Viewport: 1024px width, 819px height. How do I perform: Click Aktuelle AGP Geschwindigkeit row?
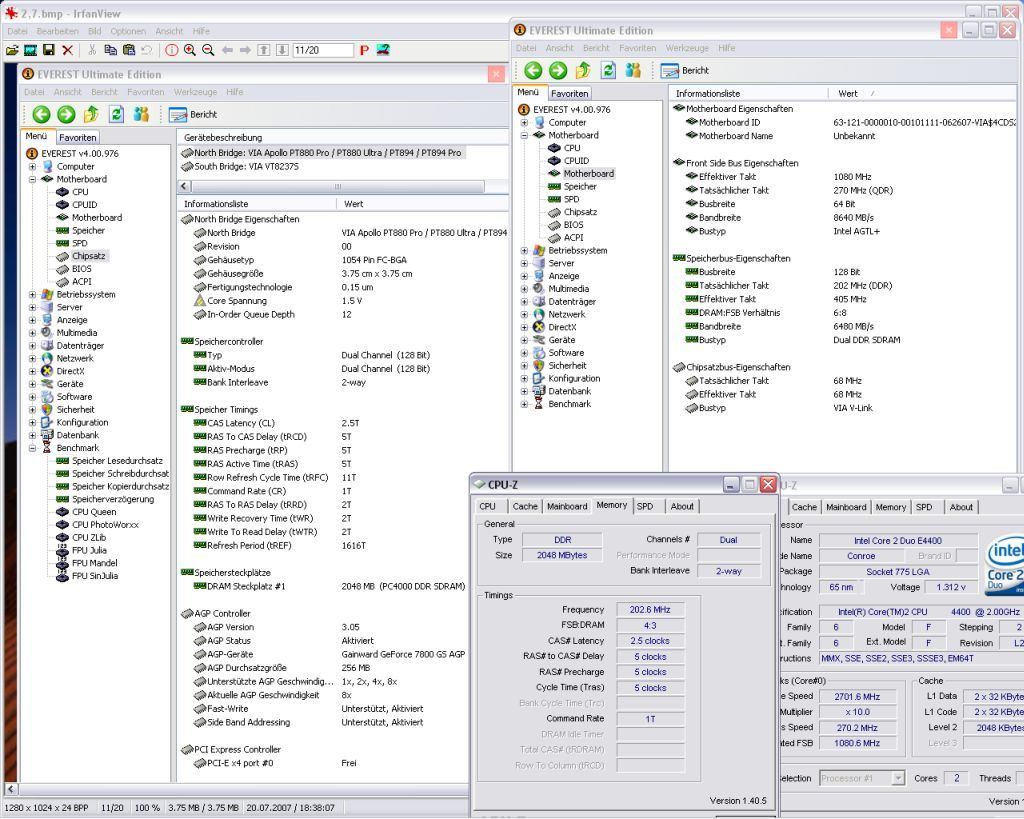click(x=272, y=695)
